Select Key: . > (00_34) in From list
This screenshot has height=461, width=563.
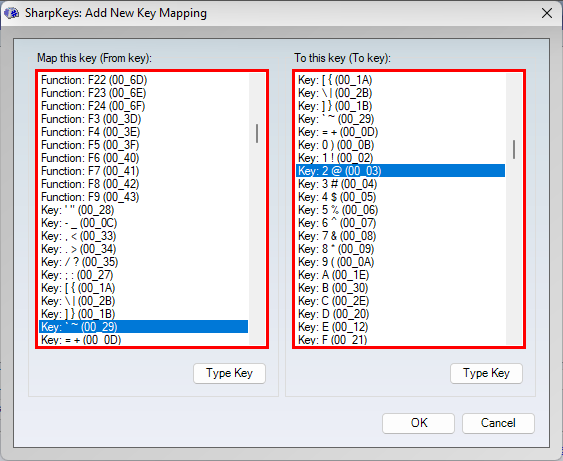[x=143, y=249]
